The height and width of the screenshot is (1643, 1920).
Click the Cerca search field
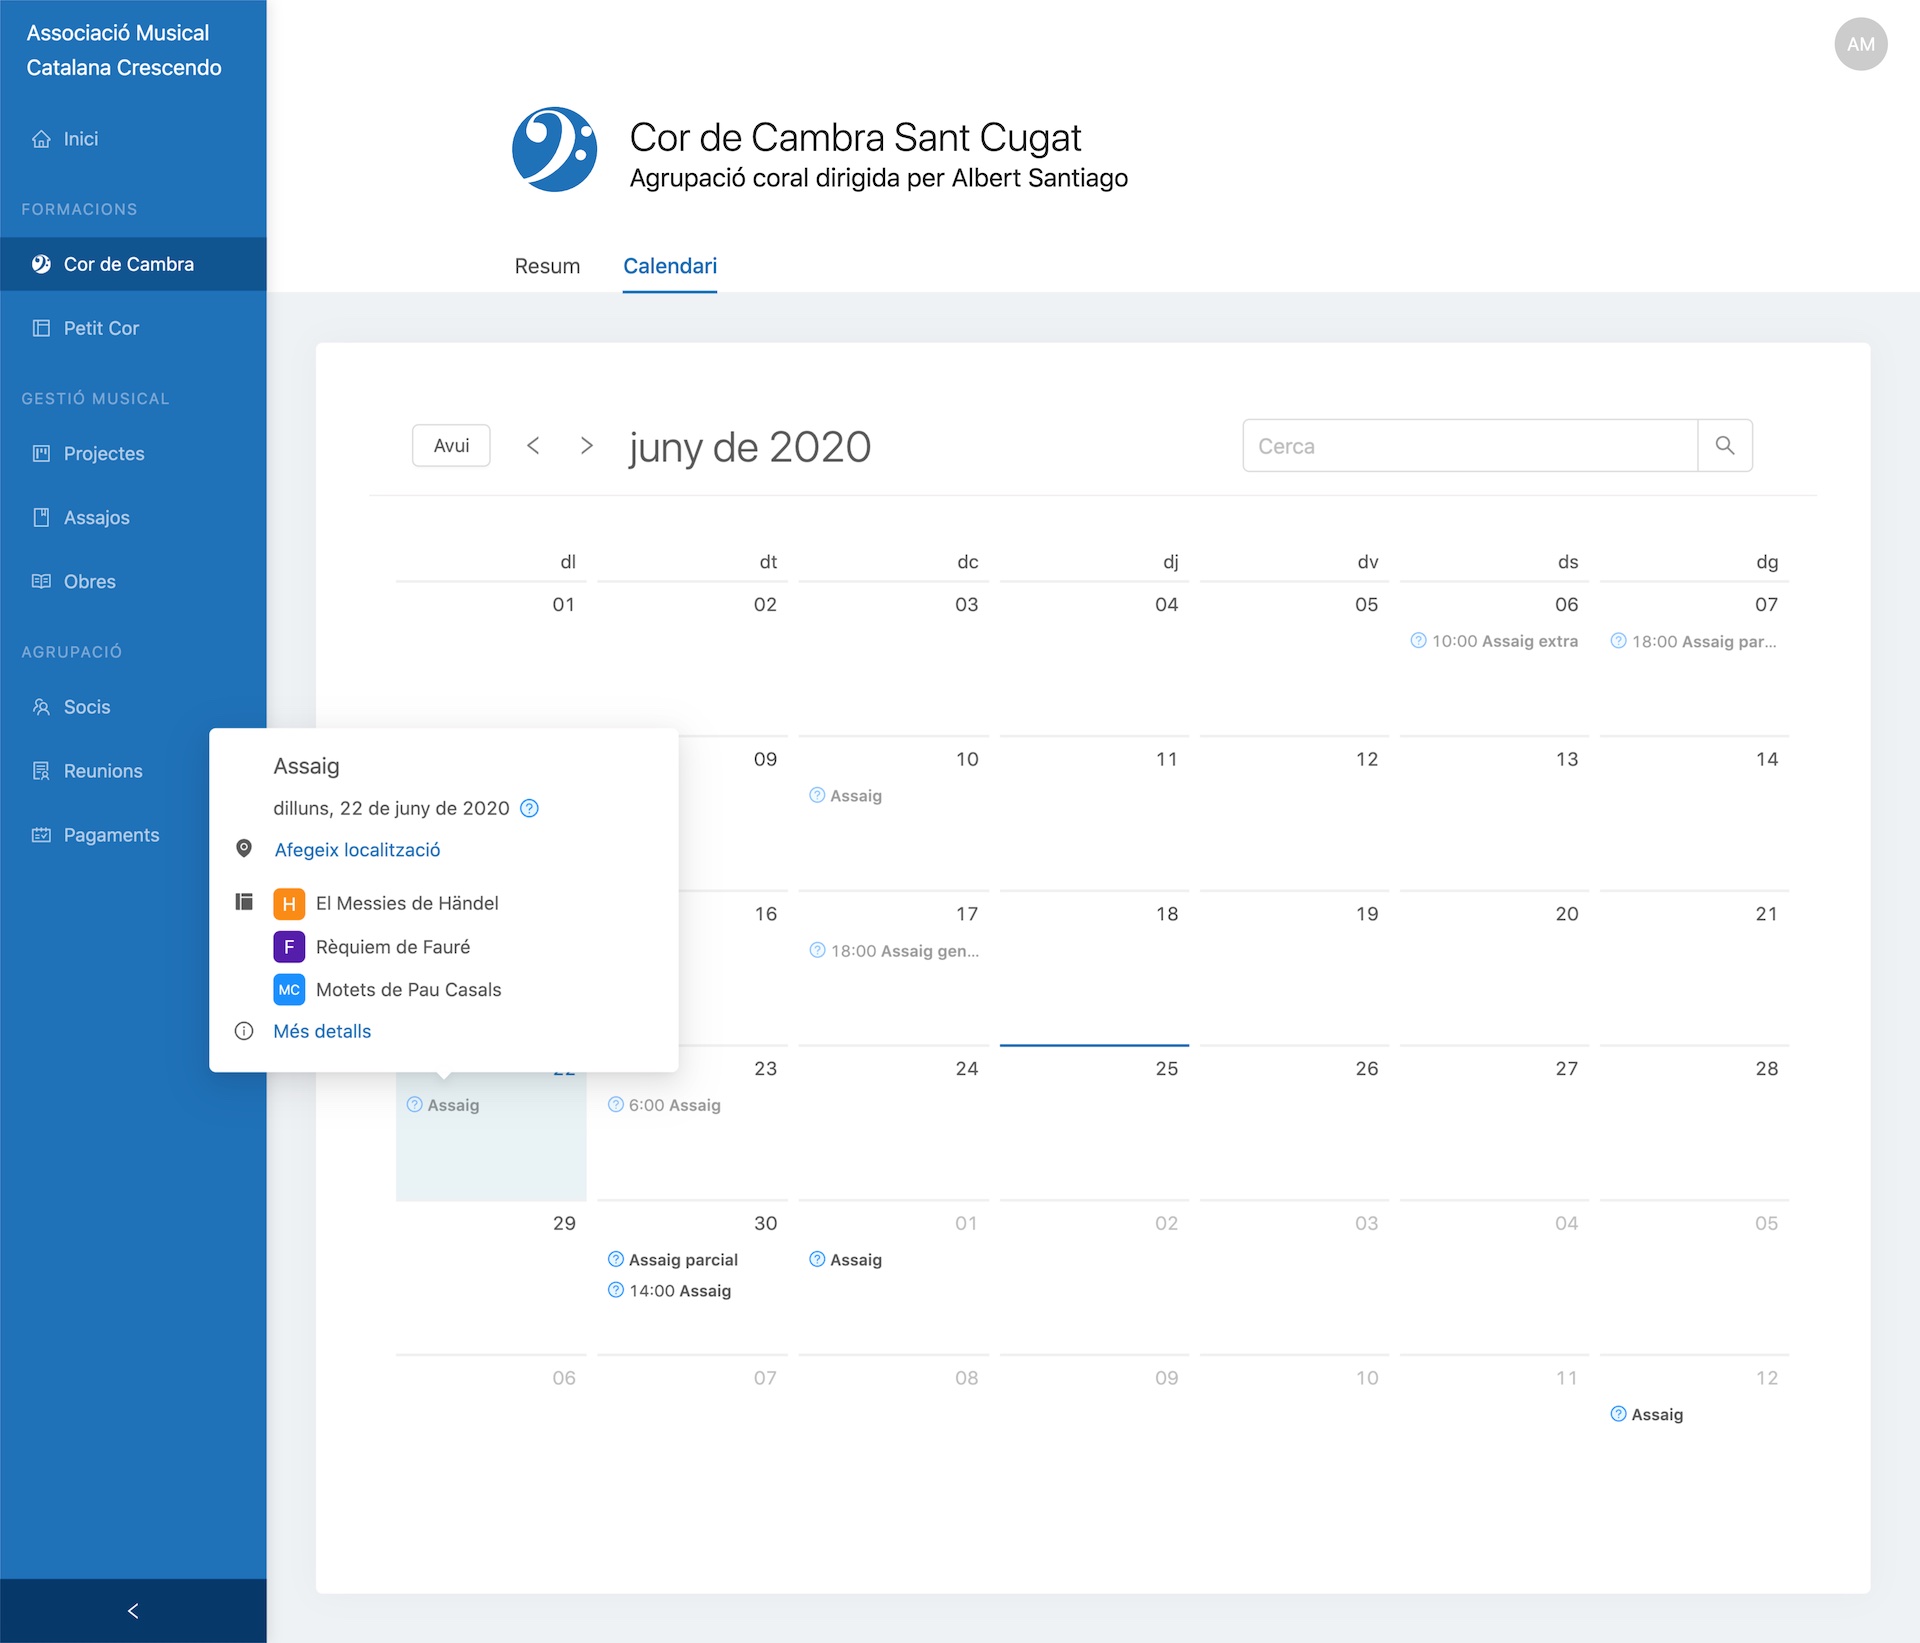[1469, 446]
